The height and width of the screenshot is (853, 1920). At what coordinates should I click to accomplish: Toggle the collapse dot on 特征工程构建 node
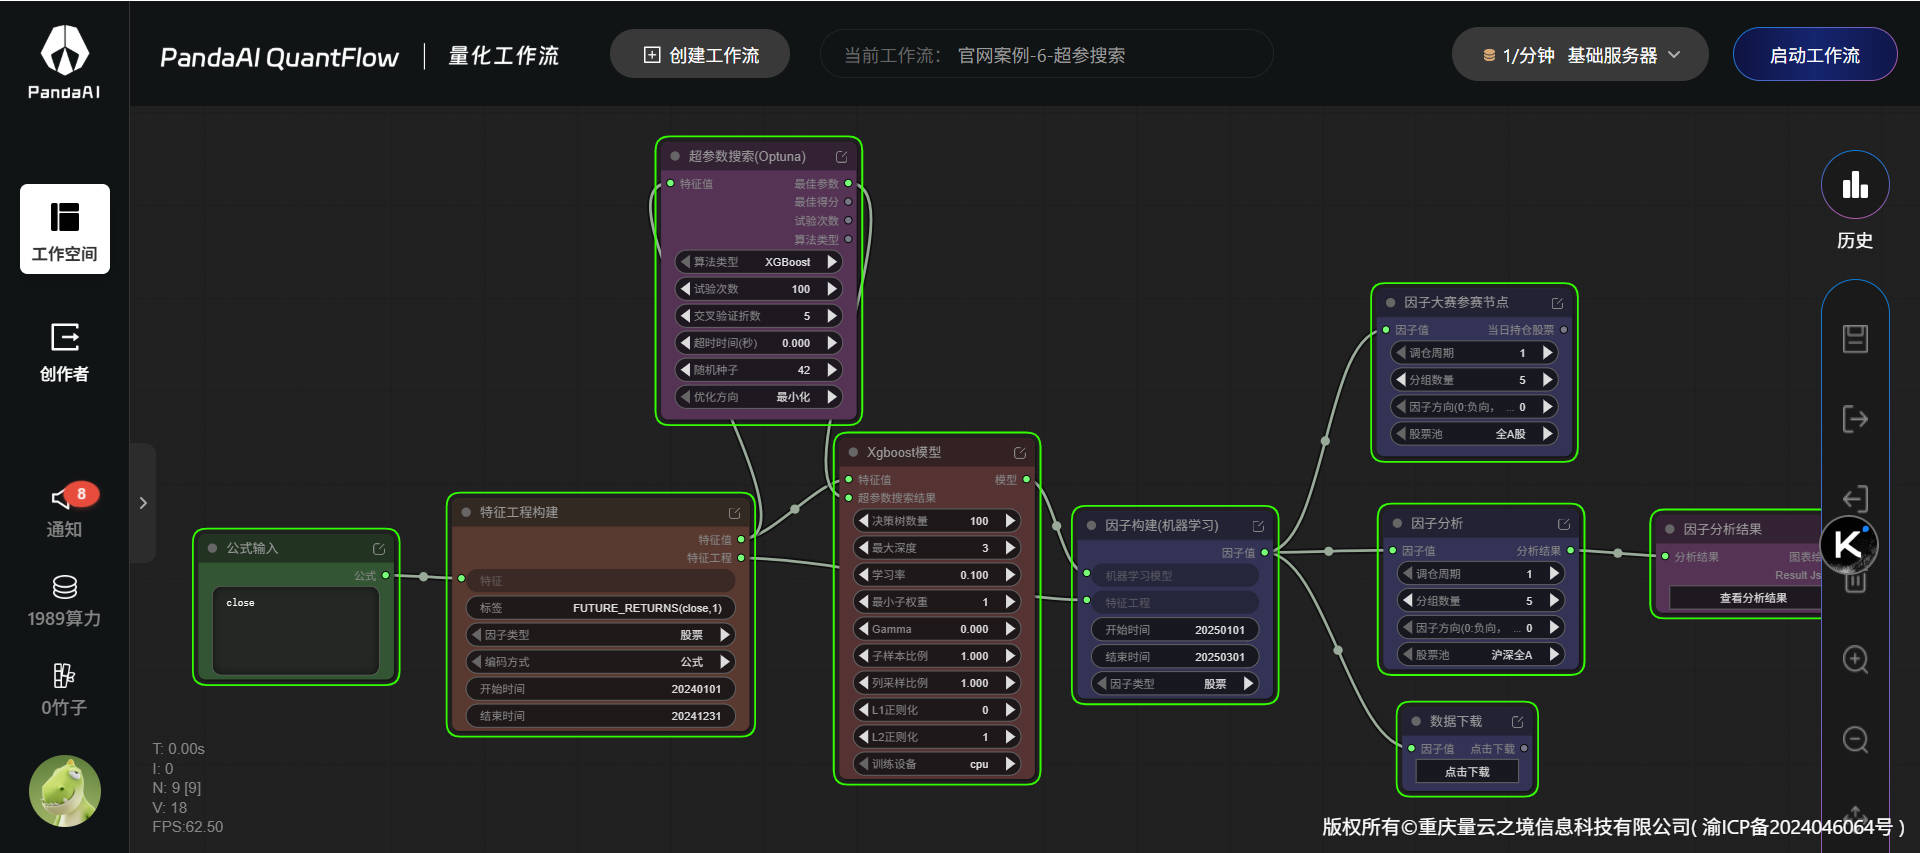coord(466,512)
